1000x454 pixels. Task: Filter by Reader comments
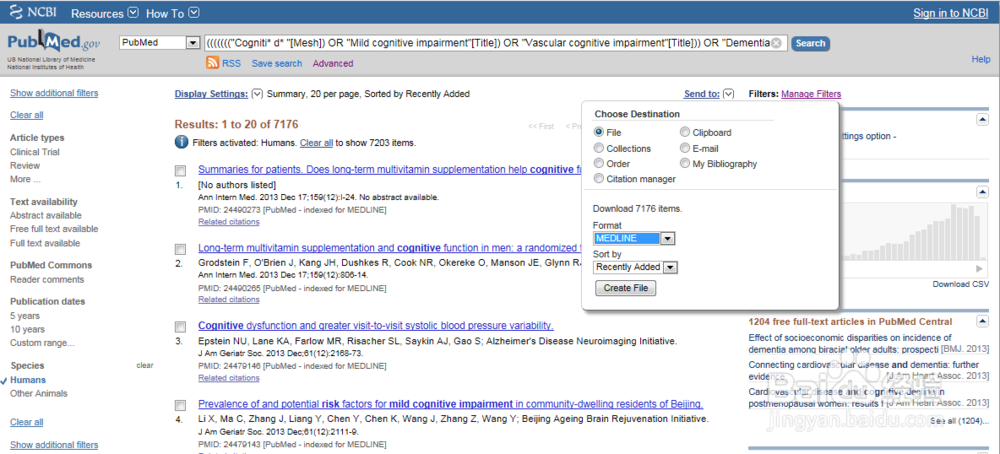47,279
